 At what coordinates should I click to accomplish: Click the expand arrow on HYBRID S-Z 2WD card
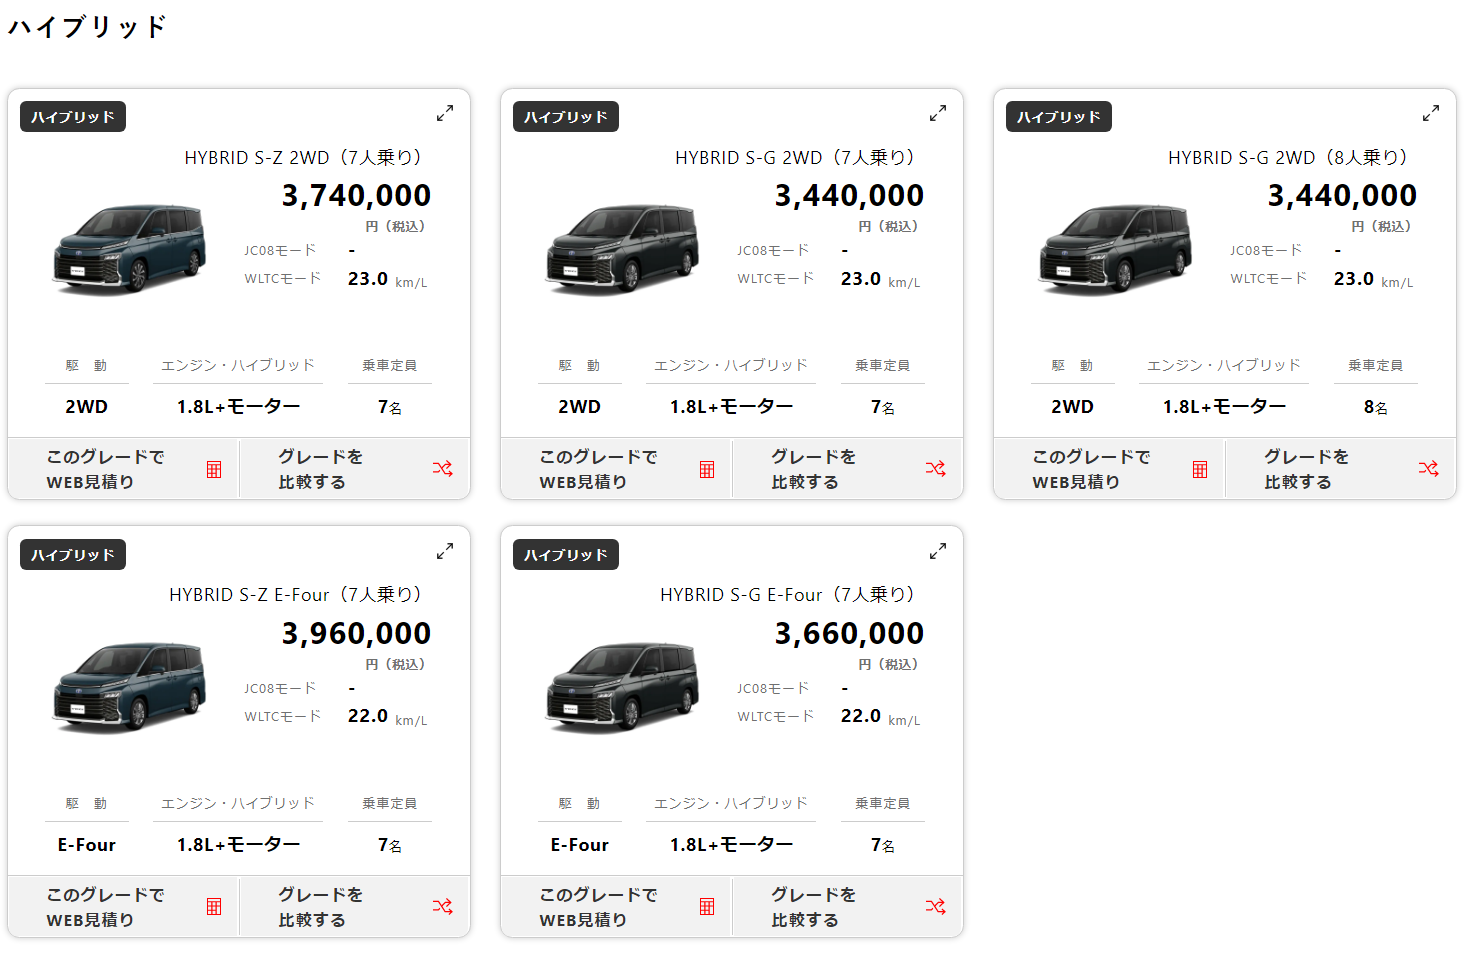pyautogui.click(x=444, y=113)
